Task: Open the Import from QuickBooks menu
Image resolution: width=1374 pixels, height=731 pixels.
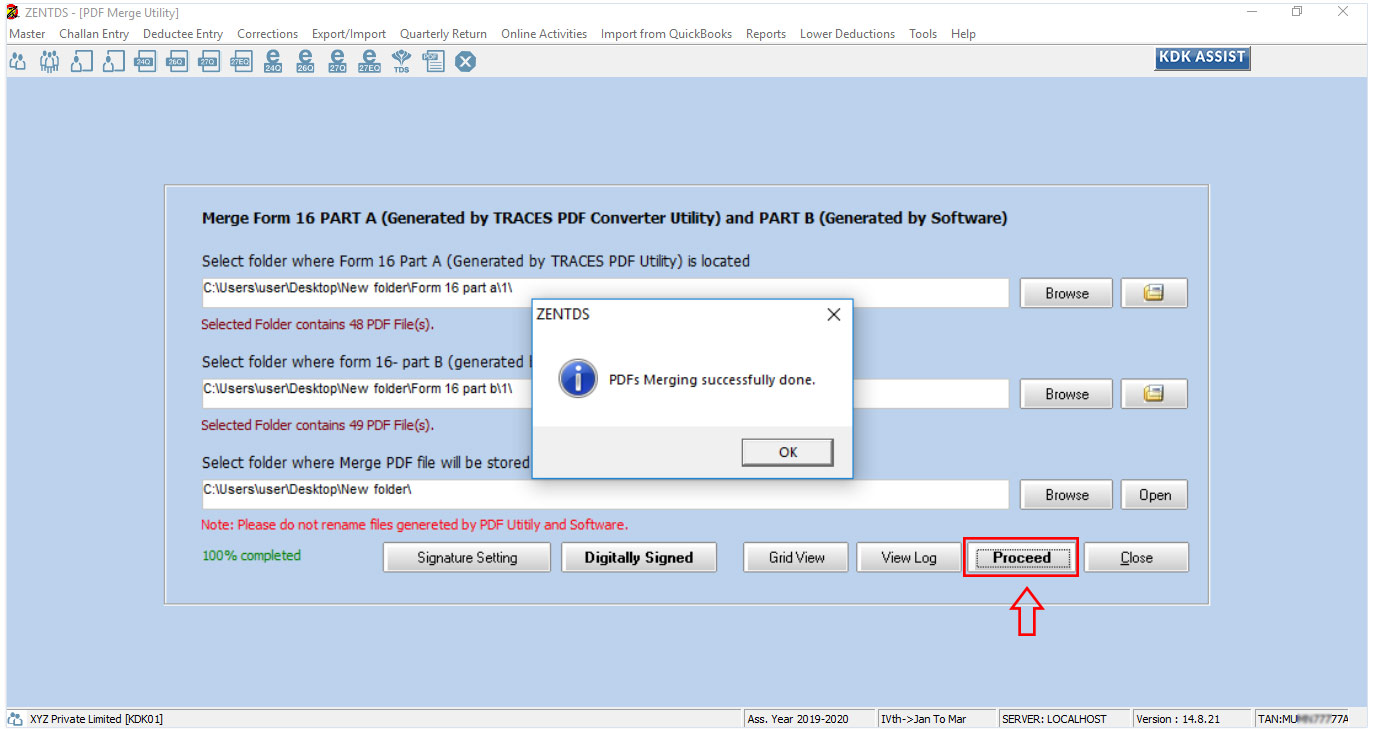Action: 666,33
